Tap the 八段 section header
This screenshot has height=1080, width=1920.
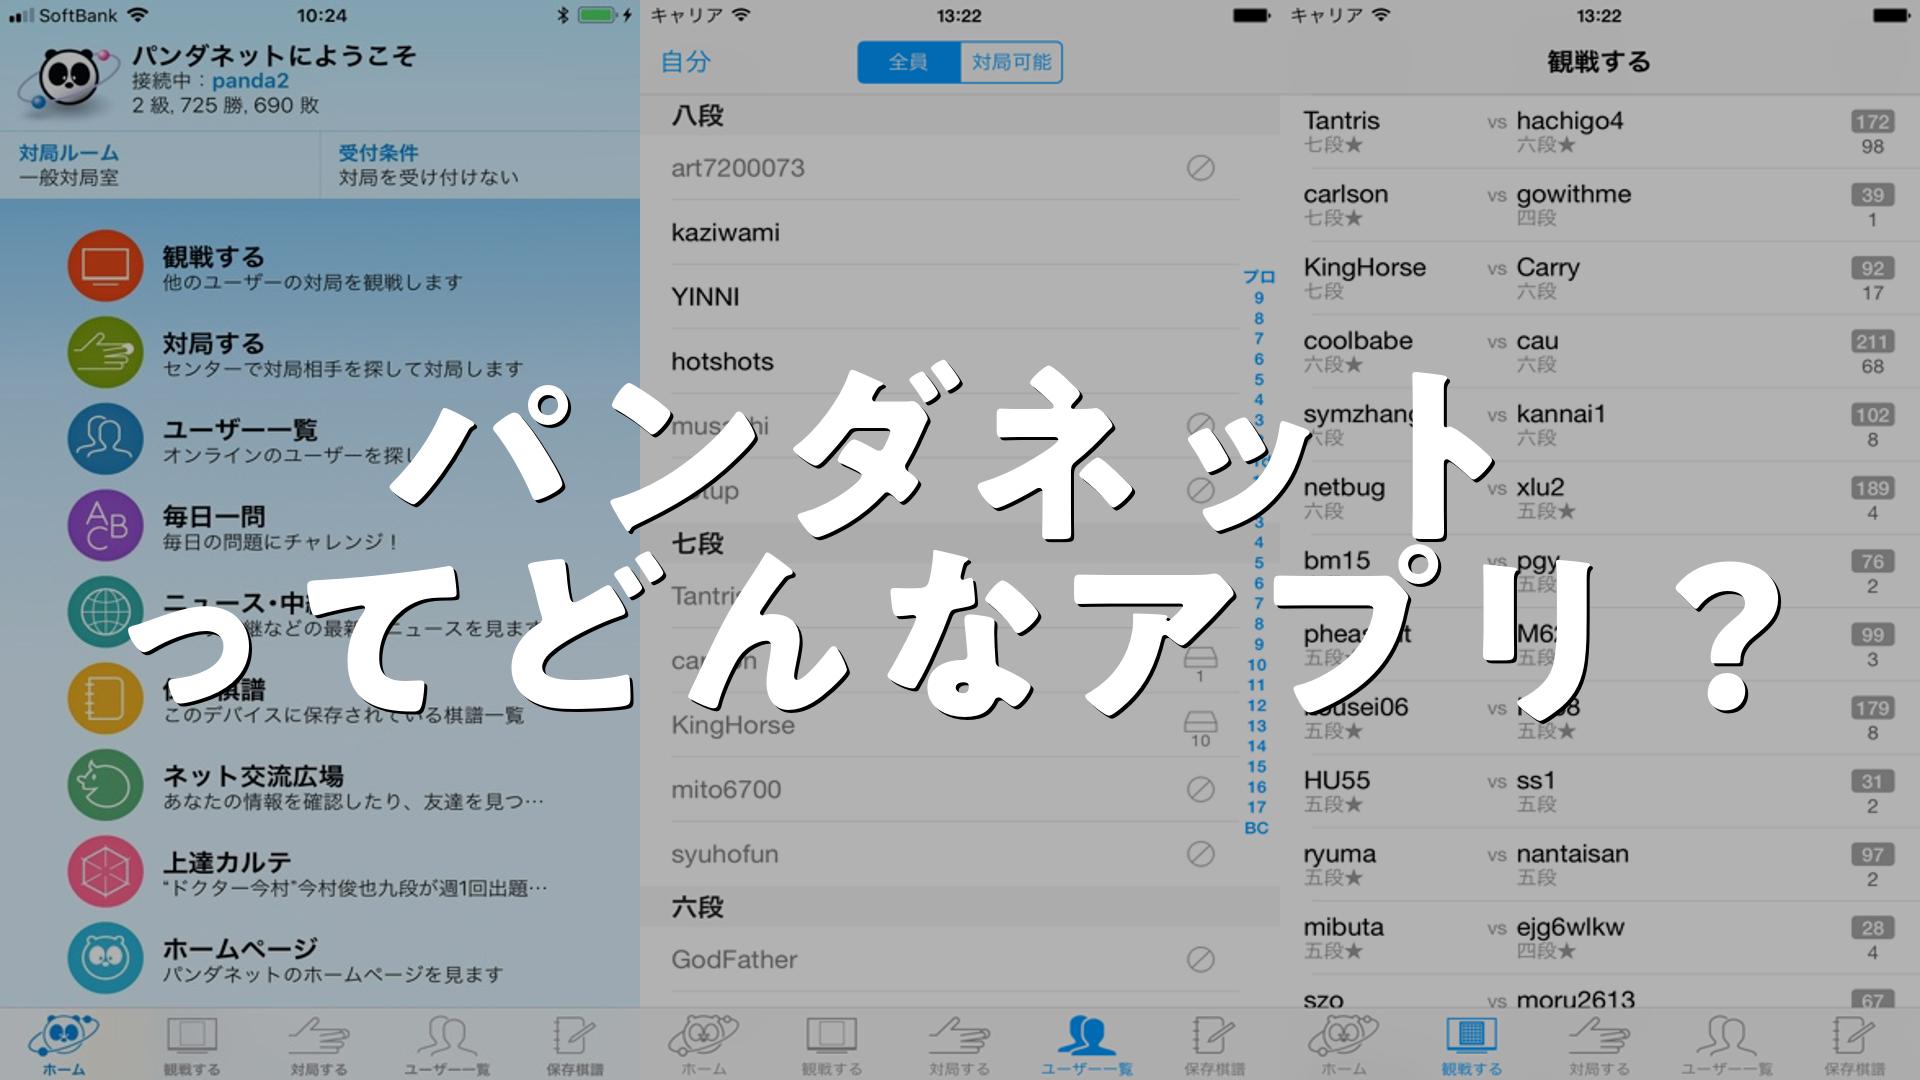click(960, 115)
